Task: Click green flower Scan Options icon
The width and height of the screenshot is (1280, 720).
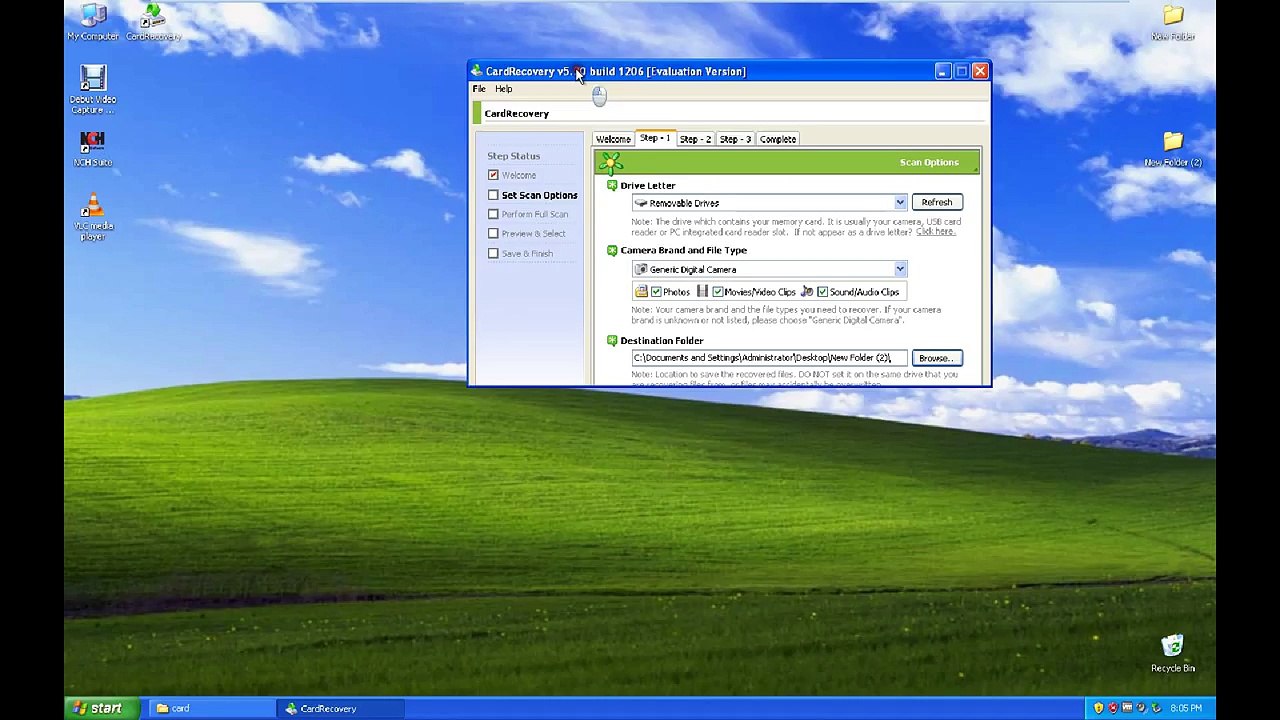Action: [x=611, y=162]
